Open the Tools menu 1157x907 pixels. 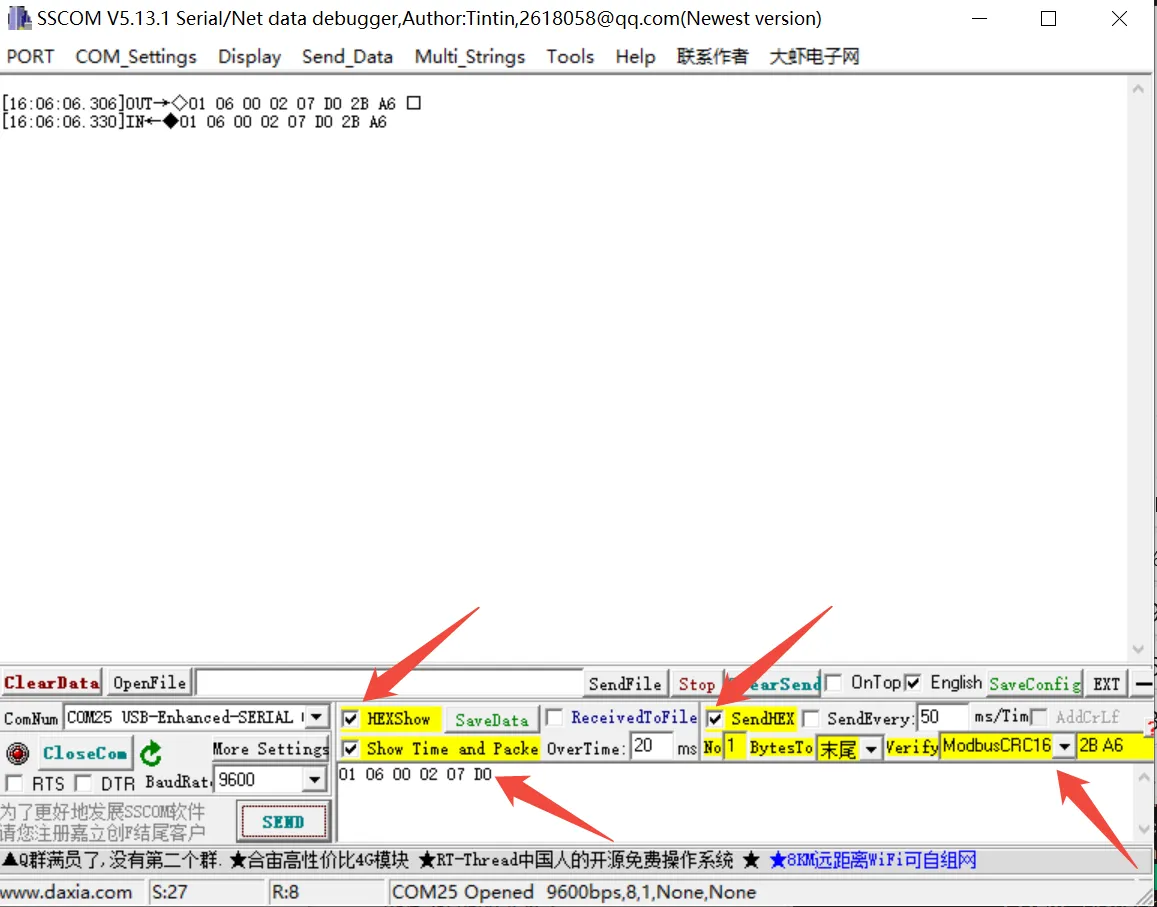[570, 57]
